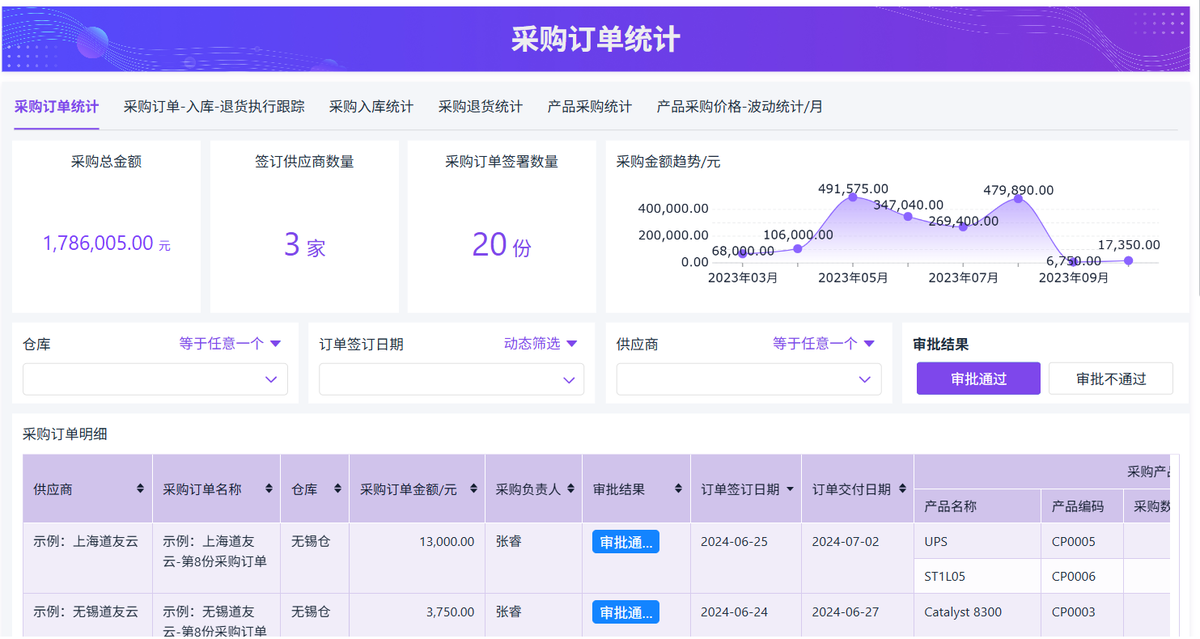Click sort icon on 采购订单名称 column

coord(268,489)
